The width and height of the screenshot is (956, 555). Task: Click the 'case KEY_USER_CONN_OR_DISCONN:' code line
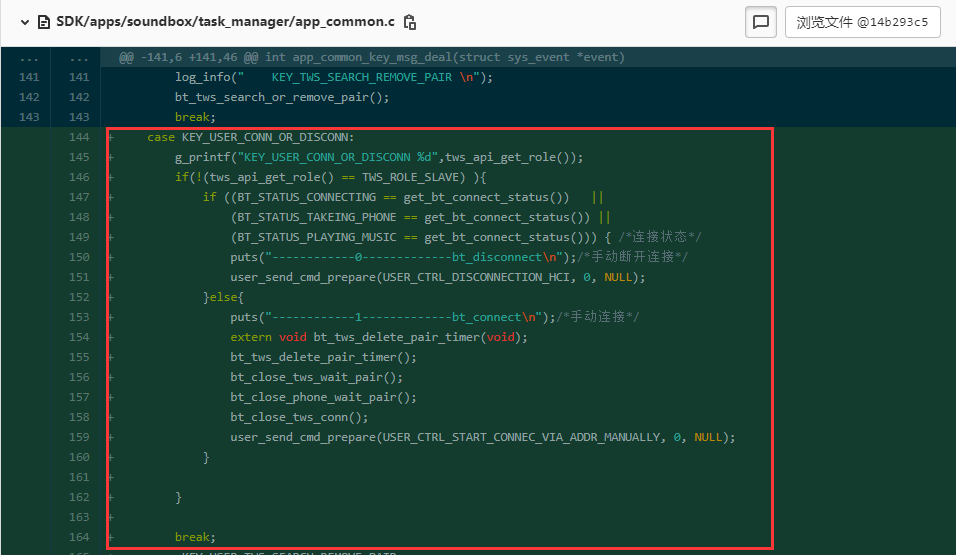251,137
